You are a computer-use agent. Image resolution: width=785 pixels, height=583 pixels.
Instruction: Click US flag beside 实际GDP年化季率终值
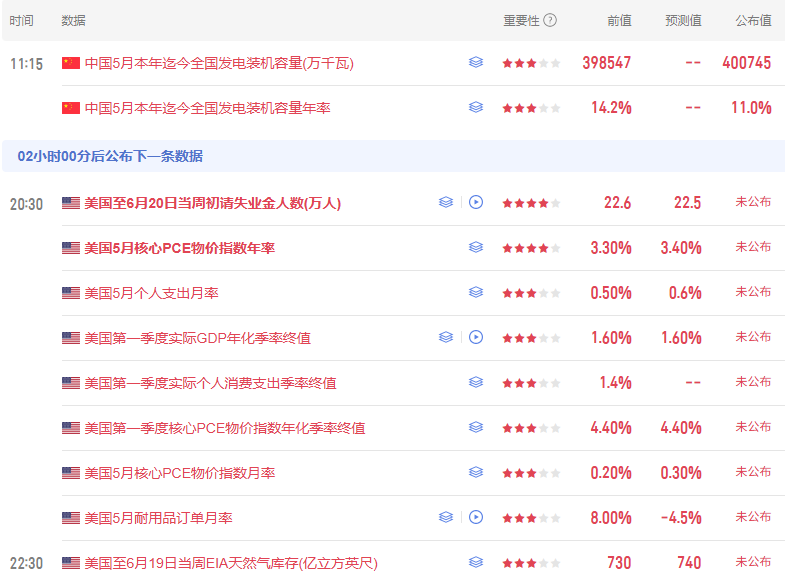coord(71,338)
